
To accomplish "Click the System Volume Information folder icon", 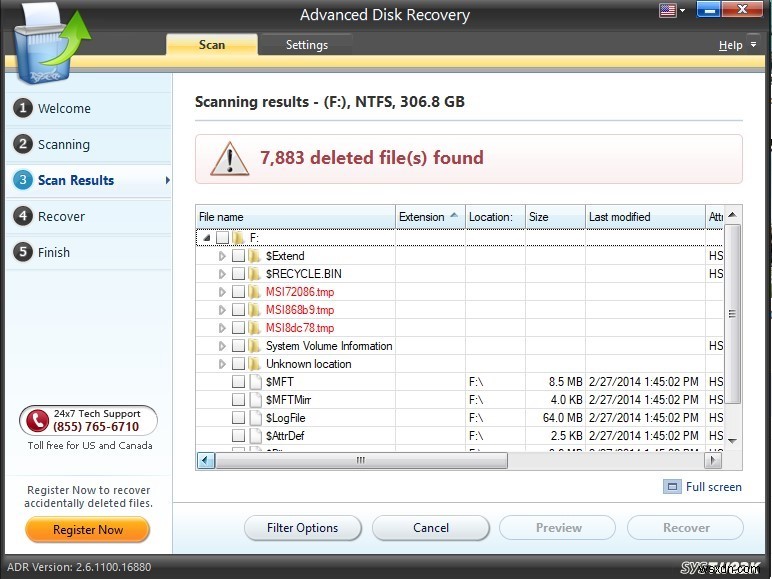I will (x=254, y=346).
